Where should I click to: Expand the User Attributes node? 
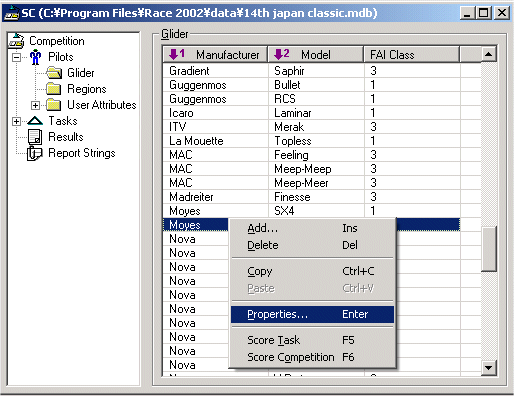pyautogui.click(x=35, y=105)
